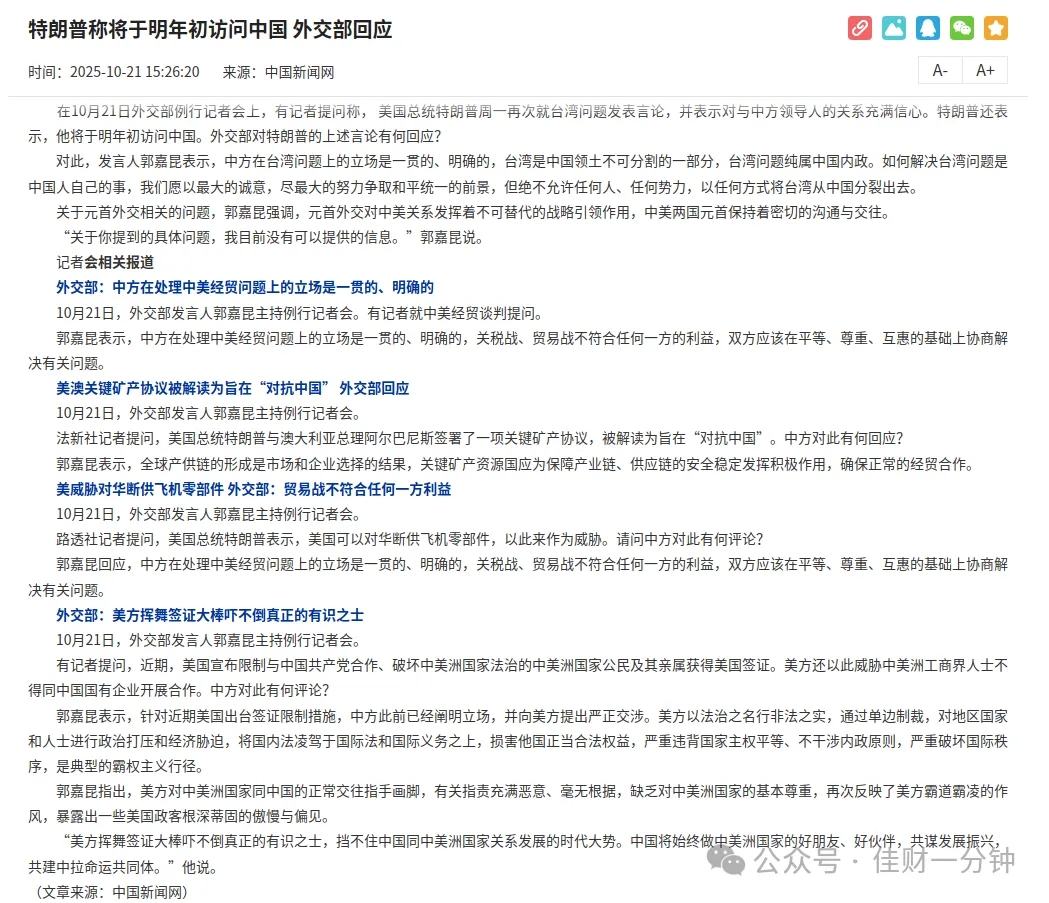The width and height of the screenshot is (1049, 903).
Task: Click paragraph starting 对此，发言人郭嘉昆表示
Action: [518, 175]
